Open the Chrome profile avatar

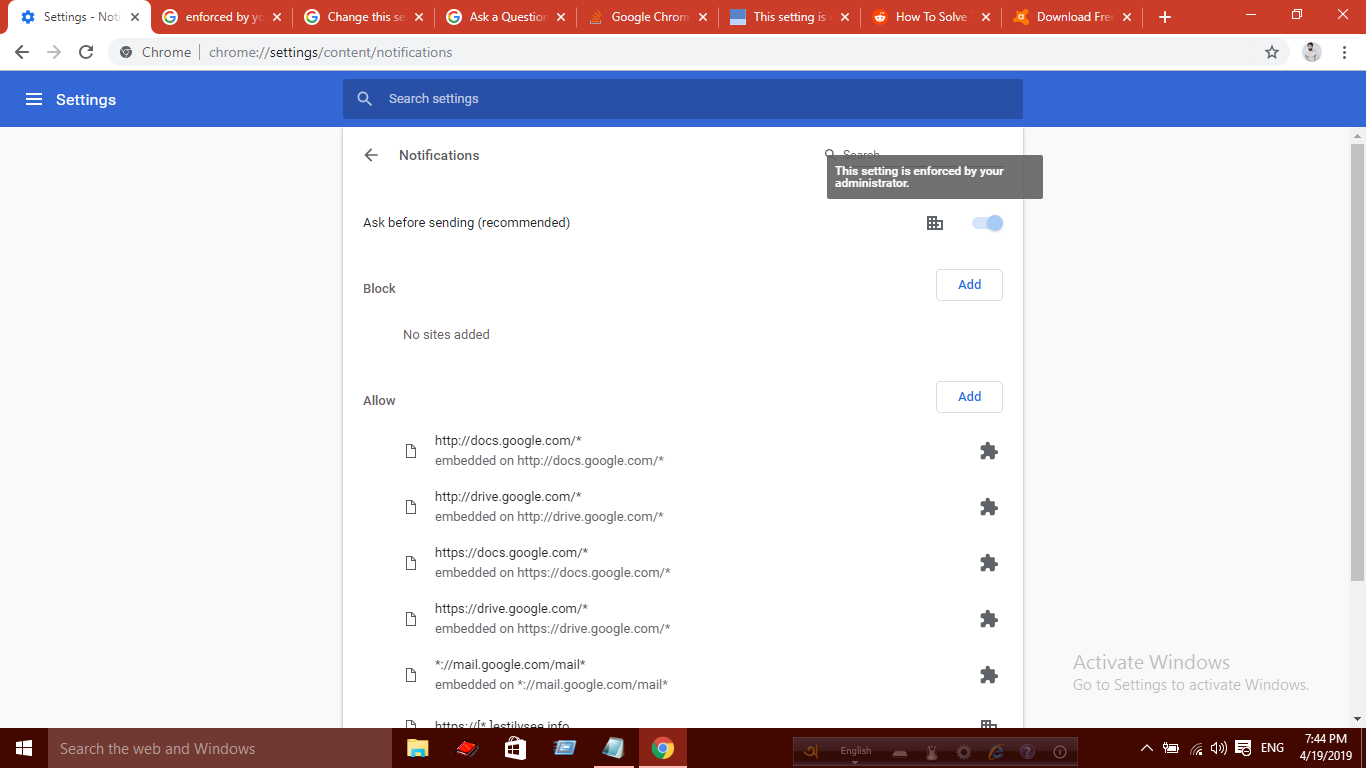(x=1312, y=52)
